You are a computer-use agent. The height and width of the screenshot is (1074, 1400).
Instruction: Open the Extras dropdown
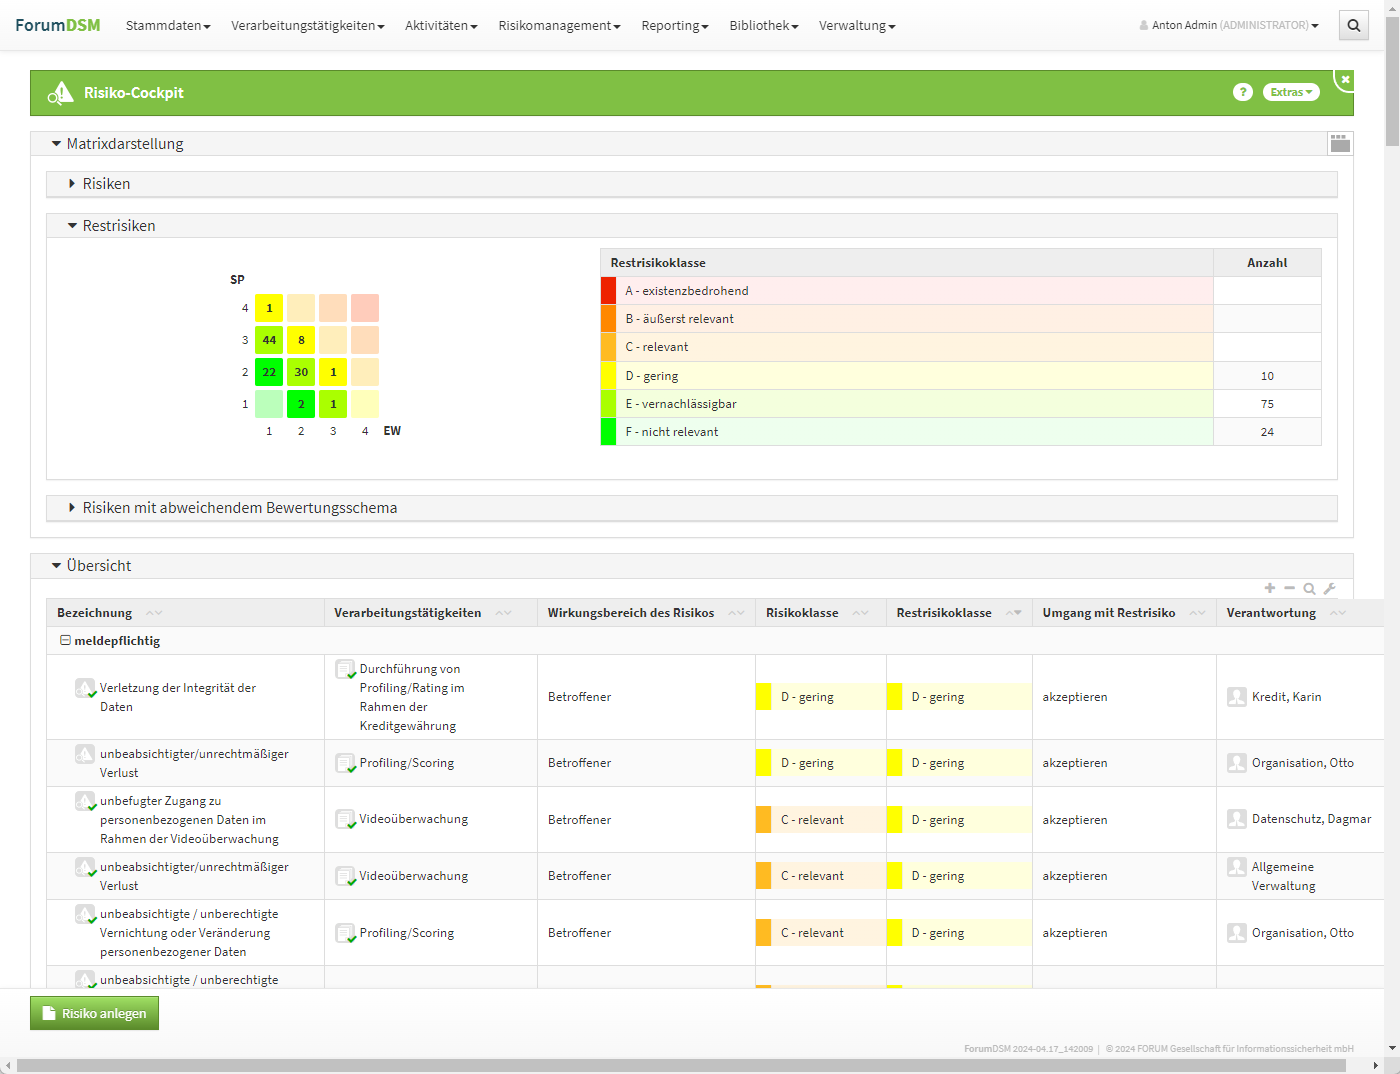1291,92
